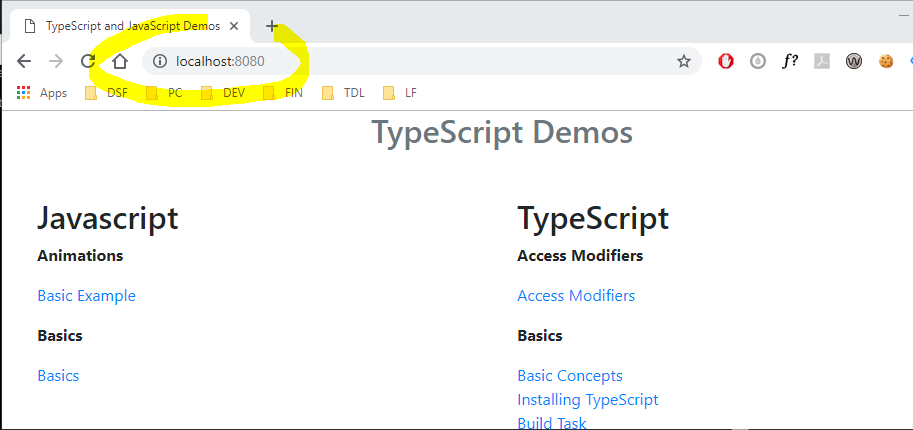Click the browser back arrow
The image size is (913, 430).
(25, 61)
